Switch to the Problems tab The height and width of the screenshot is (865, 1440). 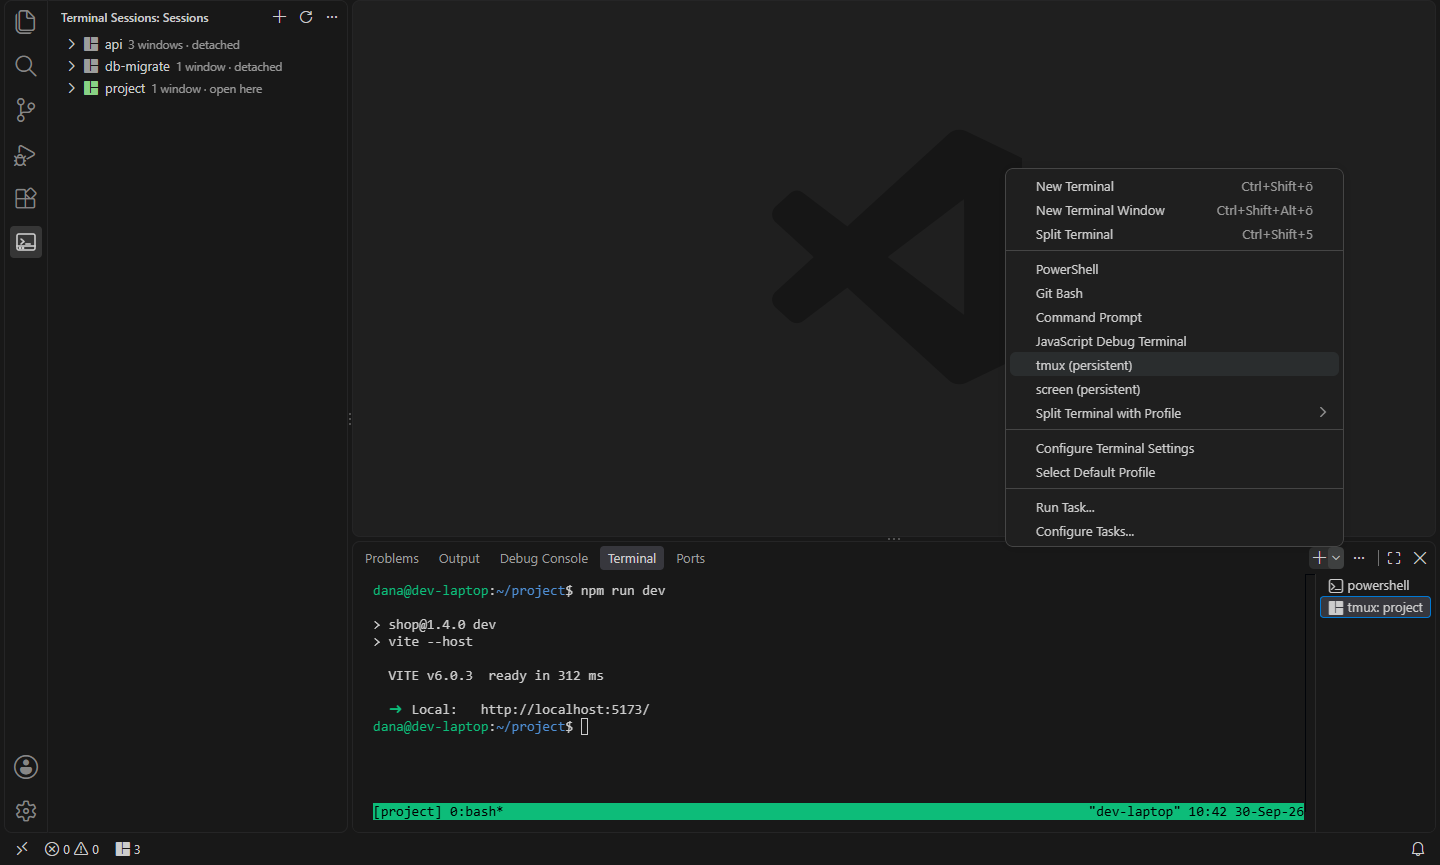coord(392,558)
